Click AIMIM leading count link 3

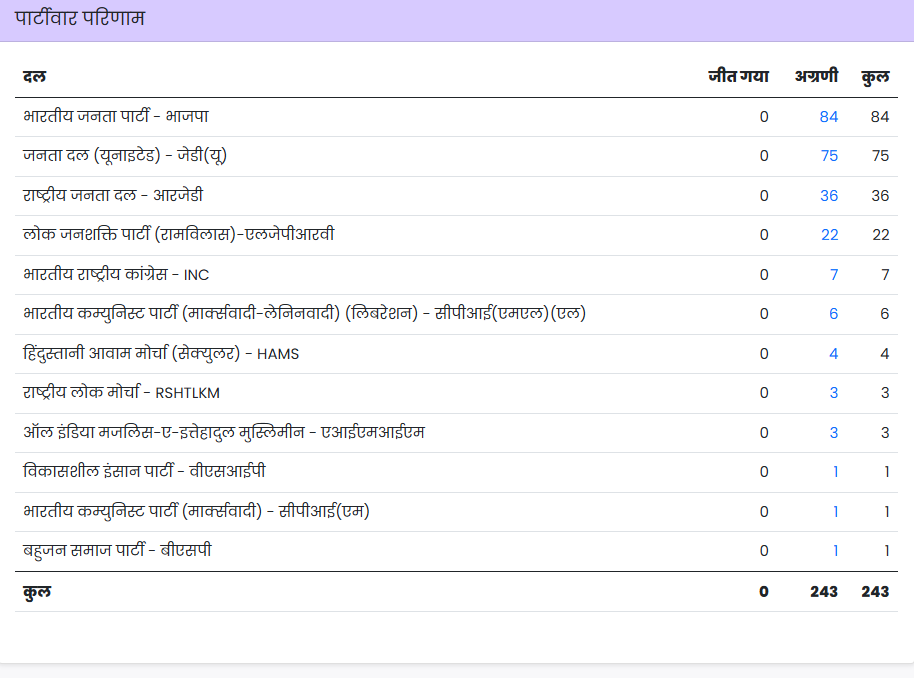pos(833,433)
